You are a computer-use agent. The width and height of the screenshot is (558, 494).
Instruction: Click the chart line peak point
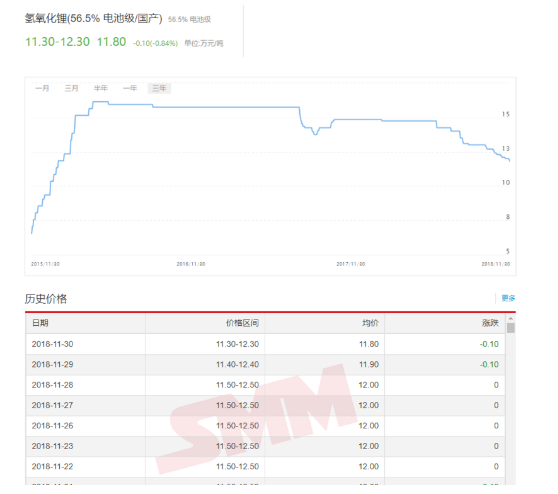tap(100, 102)
